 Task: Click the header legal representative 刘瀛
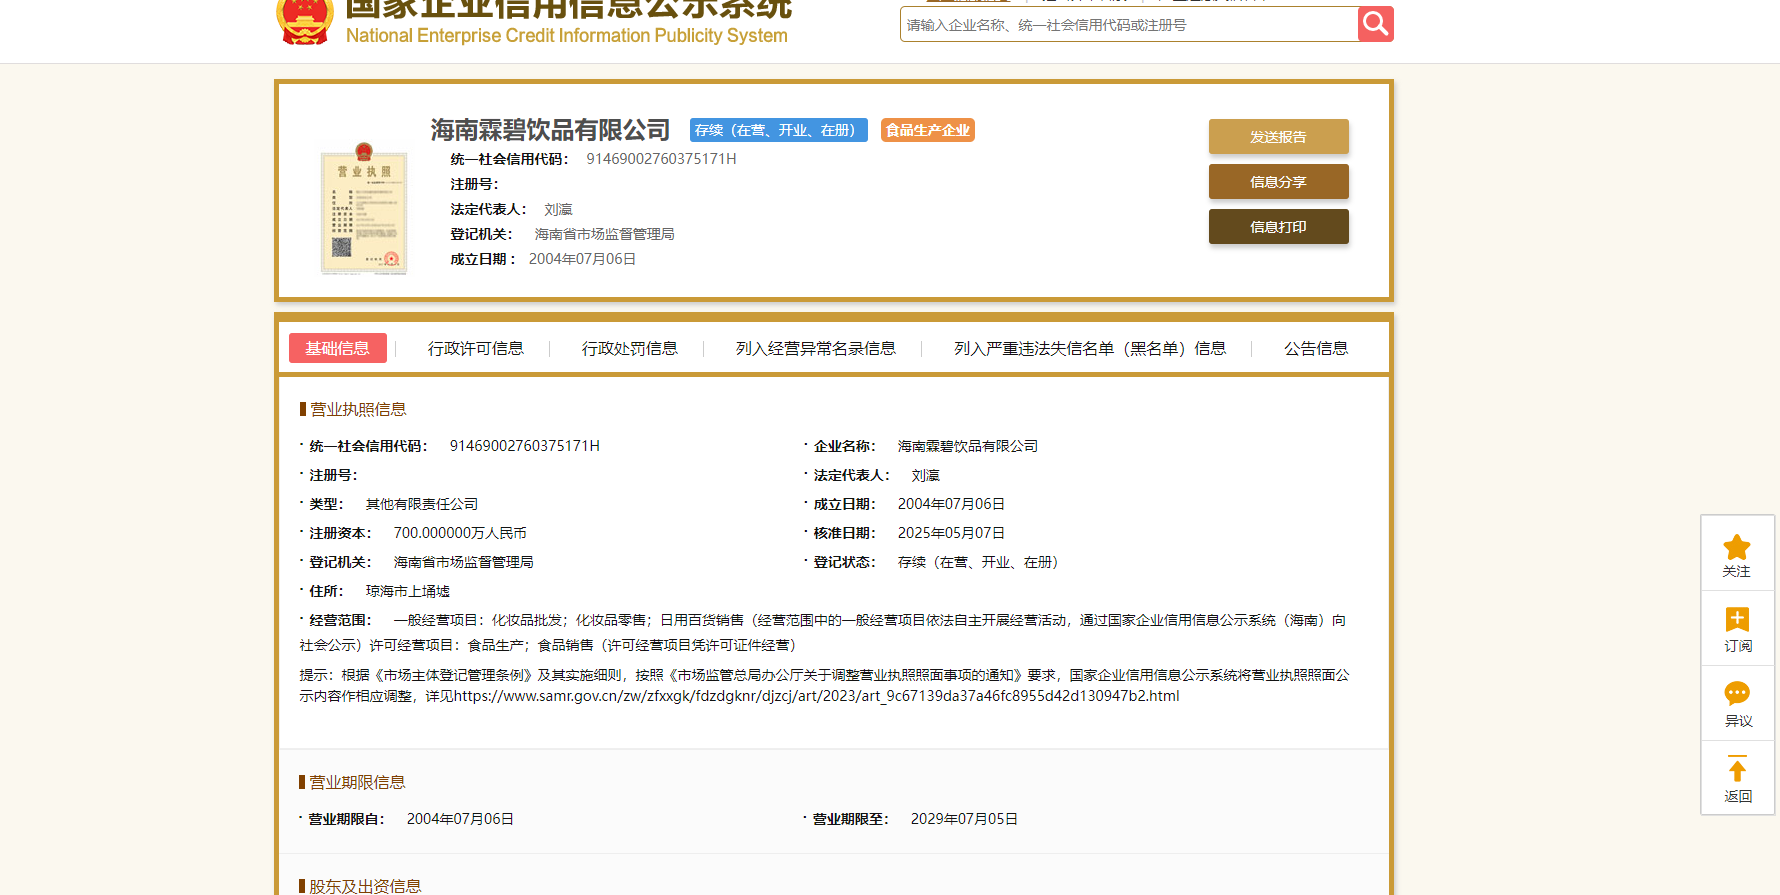[558, 209]
